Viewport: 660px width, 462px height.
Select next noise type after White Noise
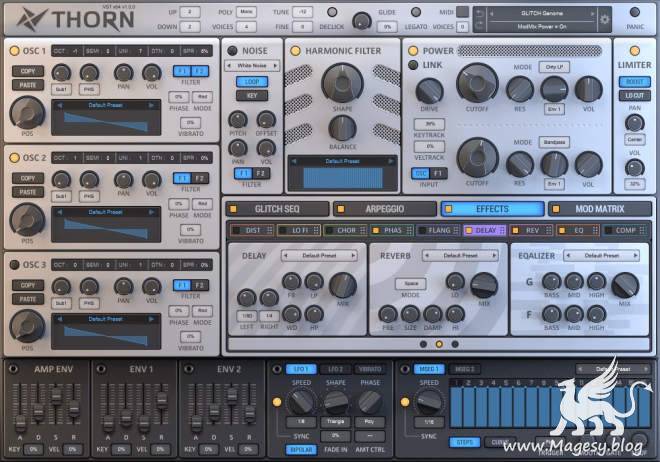click(x=275, y=66)
